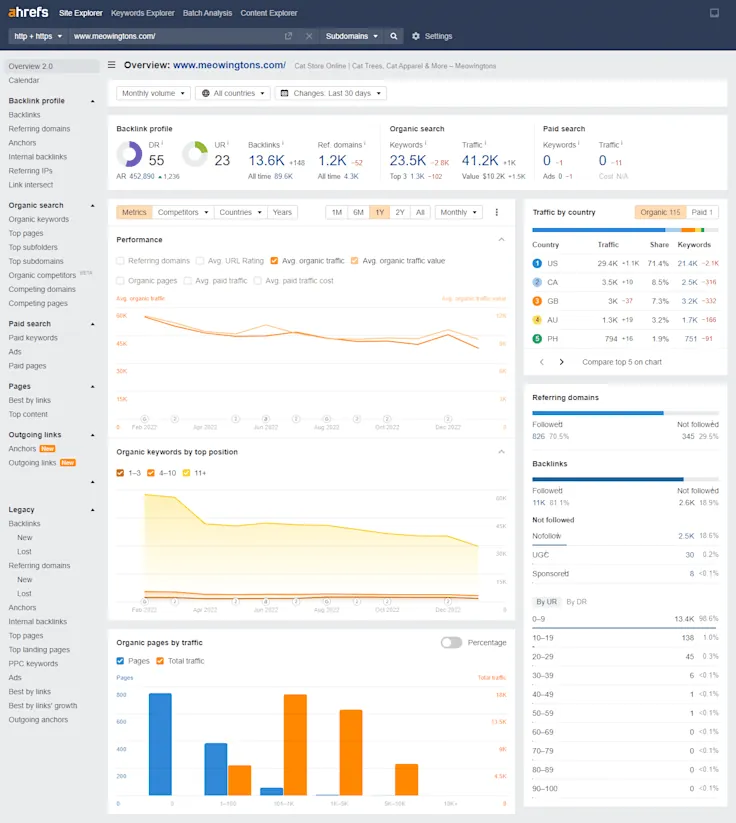Collapse the Performance section chevron
The width and height of the screenshot is (736, 823).
[501, 239]
